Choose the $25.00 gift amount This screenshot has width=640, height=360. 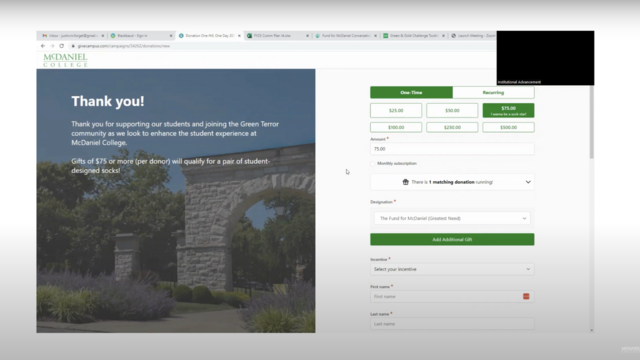(x=396, y=111)
